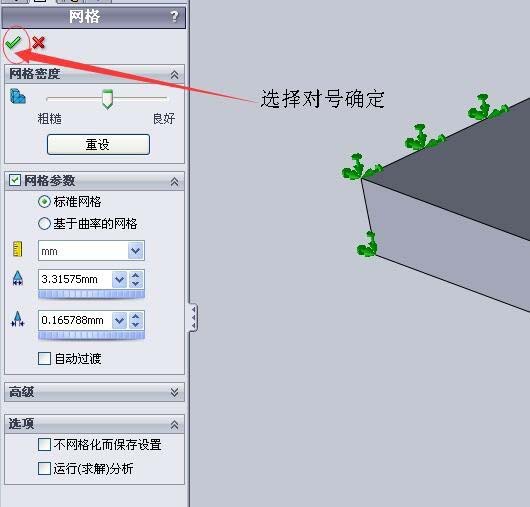This screenshot has width=530, height=507.
Task: Click the mesh density slider handle
Action: point(107,99)
